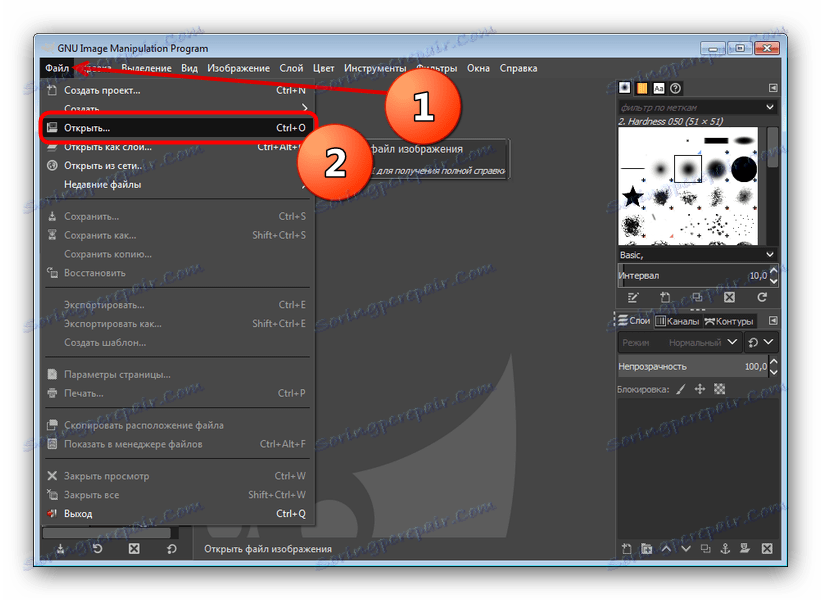Increase the Интервал spacing value
821x600 pixels.
tap(774, 271)
